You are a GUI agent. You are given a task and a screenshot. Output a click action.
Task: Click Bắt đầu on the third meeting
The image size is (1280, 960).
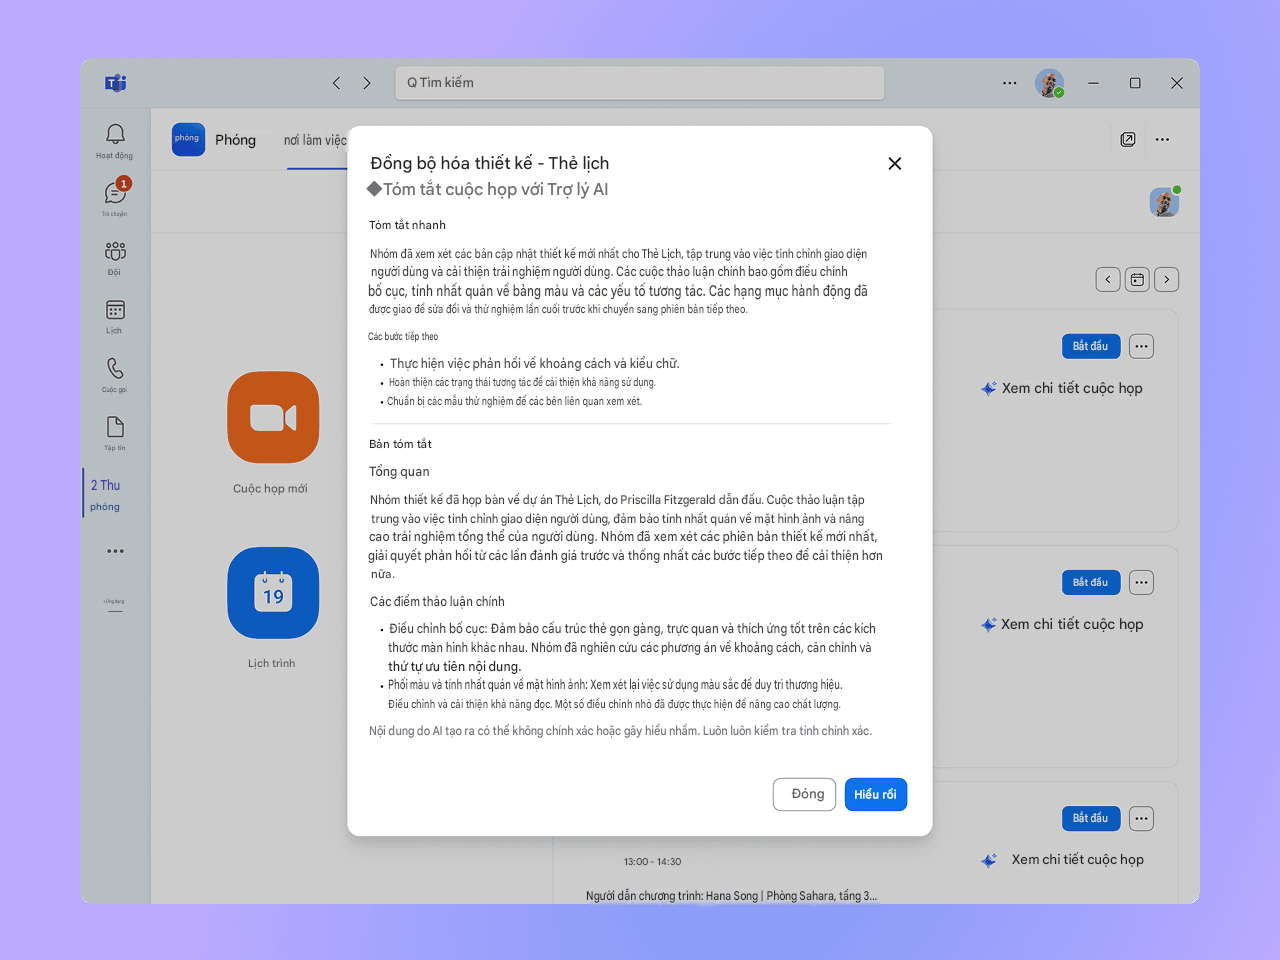(x=1091, y=818)
